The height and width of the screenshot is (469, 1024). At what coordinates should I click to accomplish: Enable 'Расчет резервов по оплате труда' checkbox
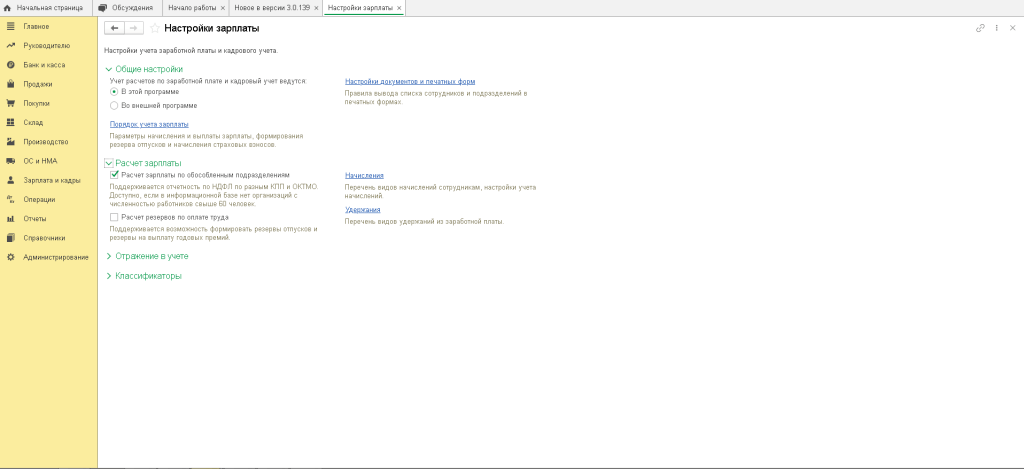coord(114,217)
